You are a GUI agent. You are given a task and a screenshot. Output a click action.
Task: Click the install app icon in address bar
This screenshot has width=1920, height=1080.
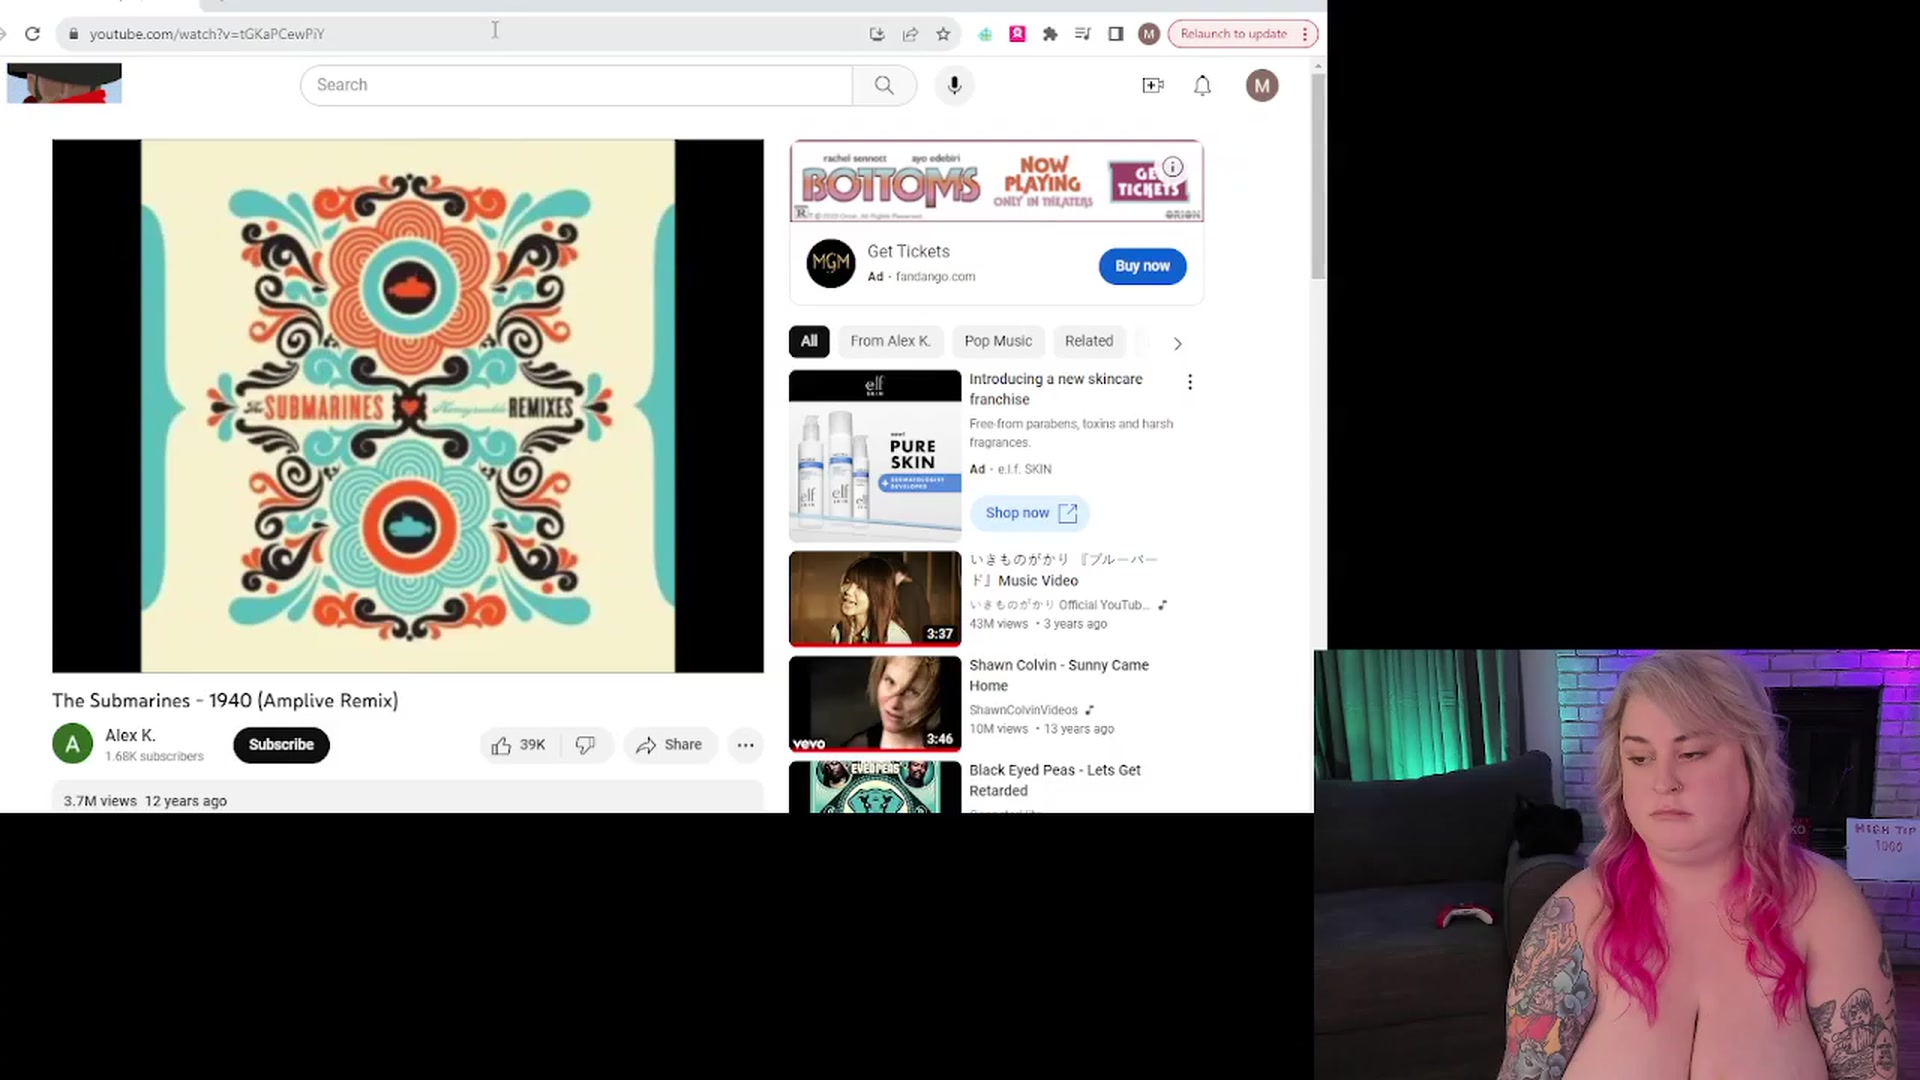pyautogui.click(x=877, y=34)
